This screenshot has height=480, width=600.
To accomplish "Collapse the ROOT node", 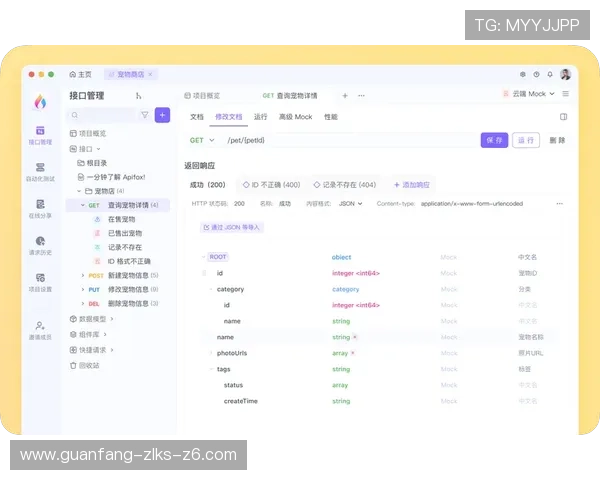I will coord(204,257).
